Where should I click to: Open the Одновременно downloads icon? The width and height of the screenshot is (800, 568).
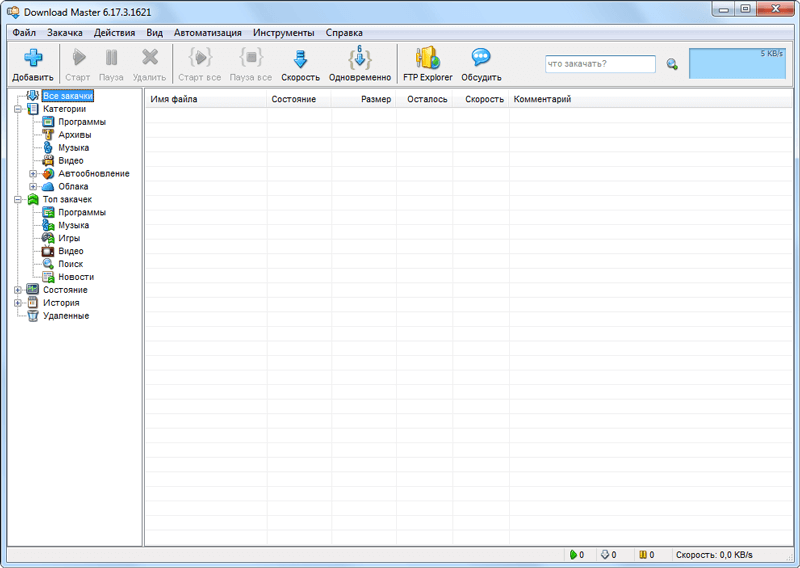360,58
